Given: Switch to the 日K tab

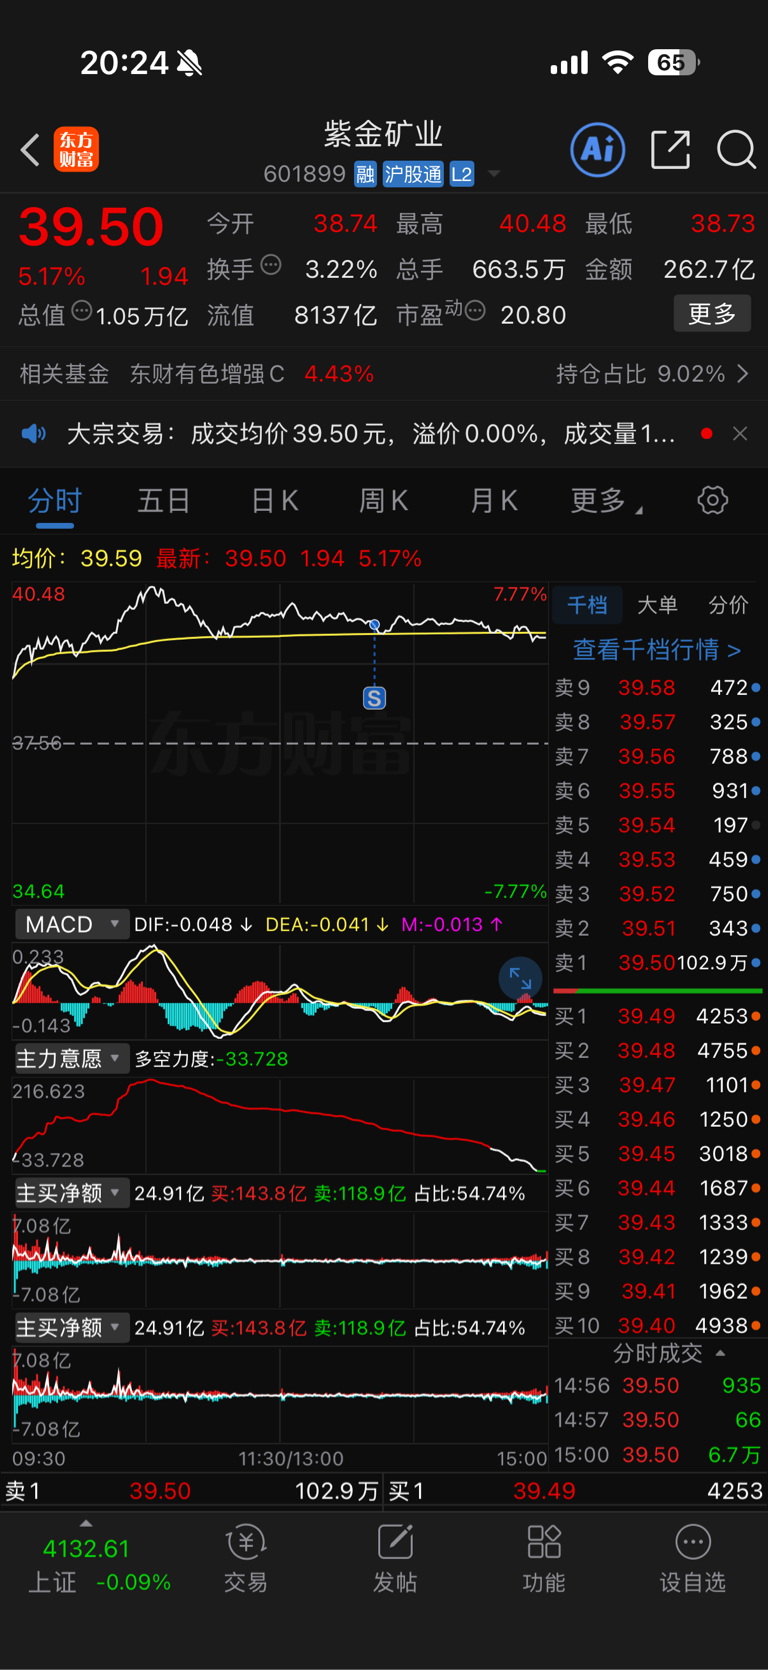Looking at the screenshot, I should tap(274, 500).
